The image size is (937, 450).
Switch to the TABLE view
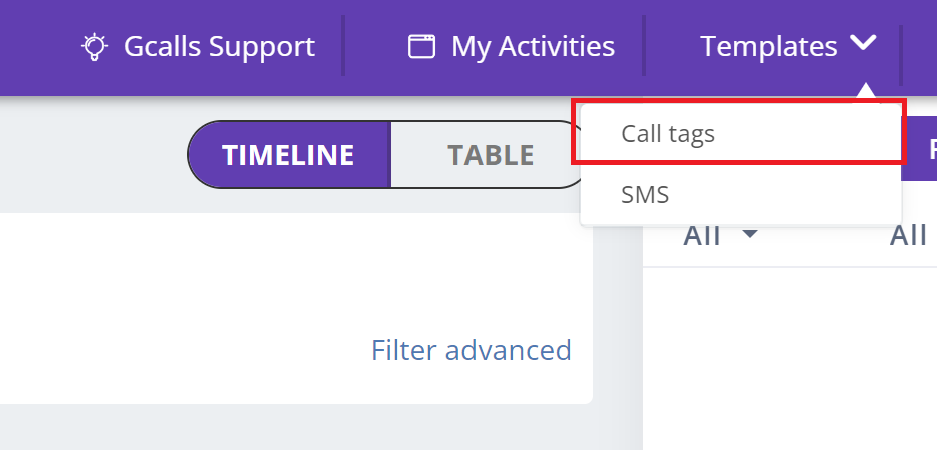tap(489, 155)
